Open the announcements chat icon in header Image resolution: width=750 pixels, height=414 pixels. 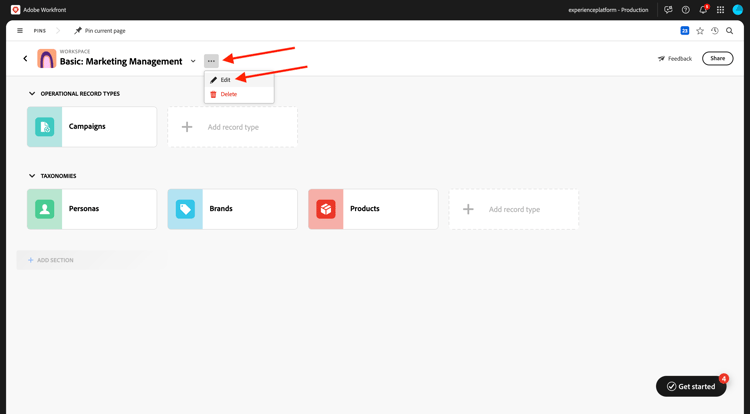668,10
